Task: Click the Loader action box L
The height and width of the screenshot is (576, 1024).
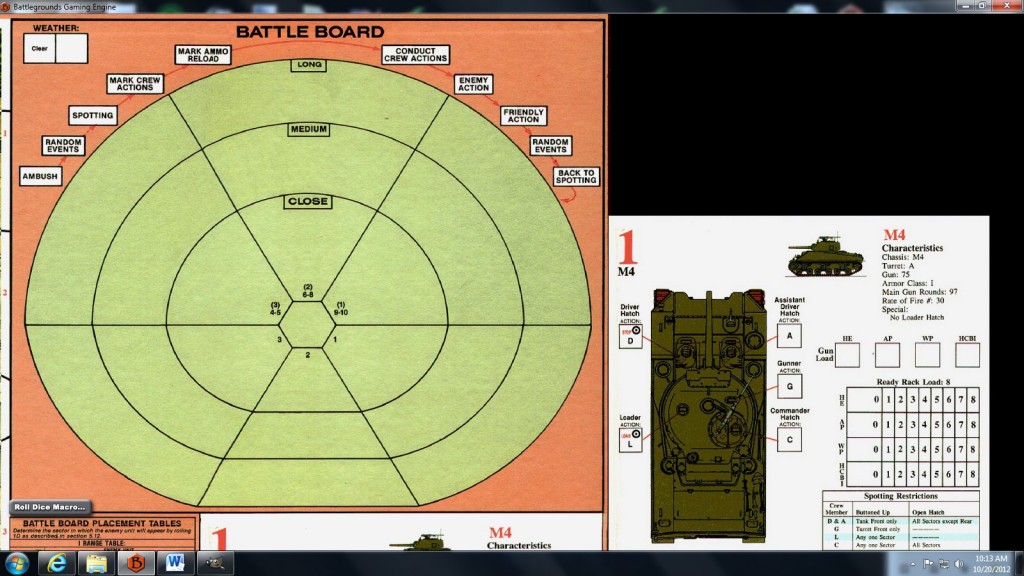Action: pos(630,440)
